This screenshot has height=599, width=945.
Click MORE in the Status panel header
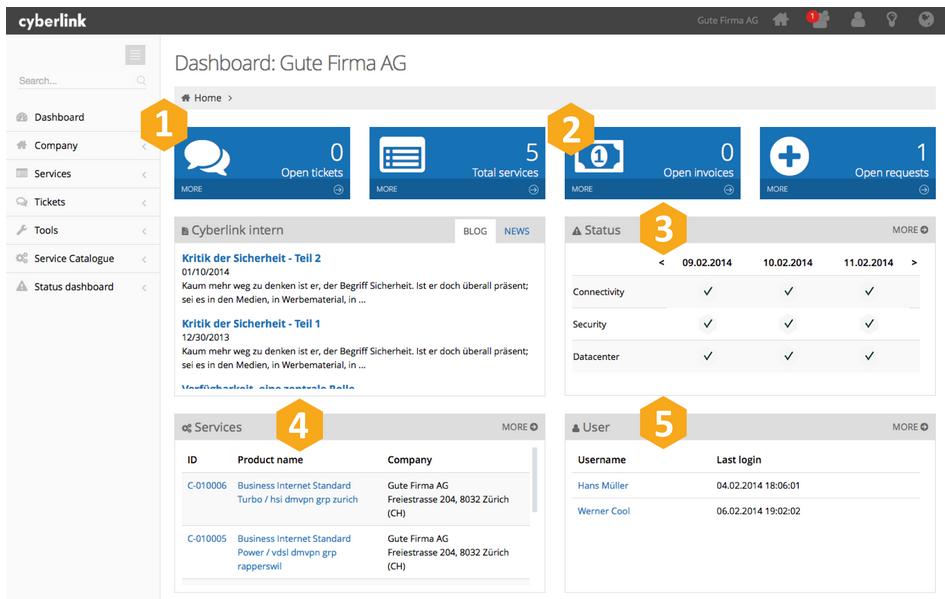click(910, 230)
